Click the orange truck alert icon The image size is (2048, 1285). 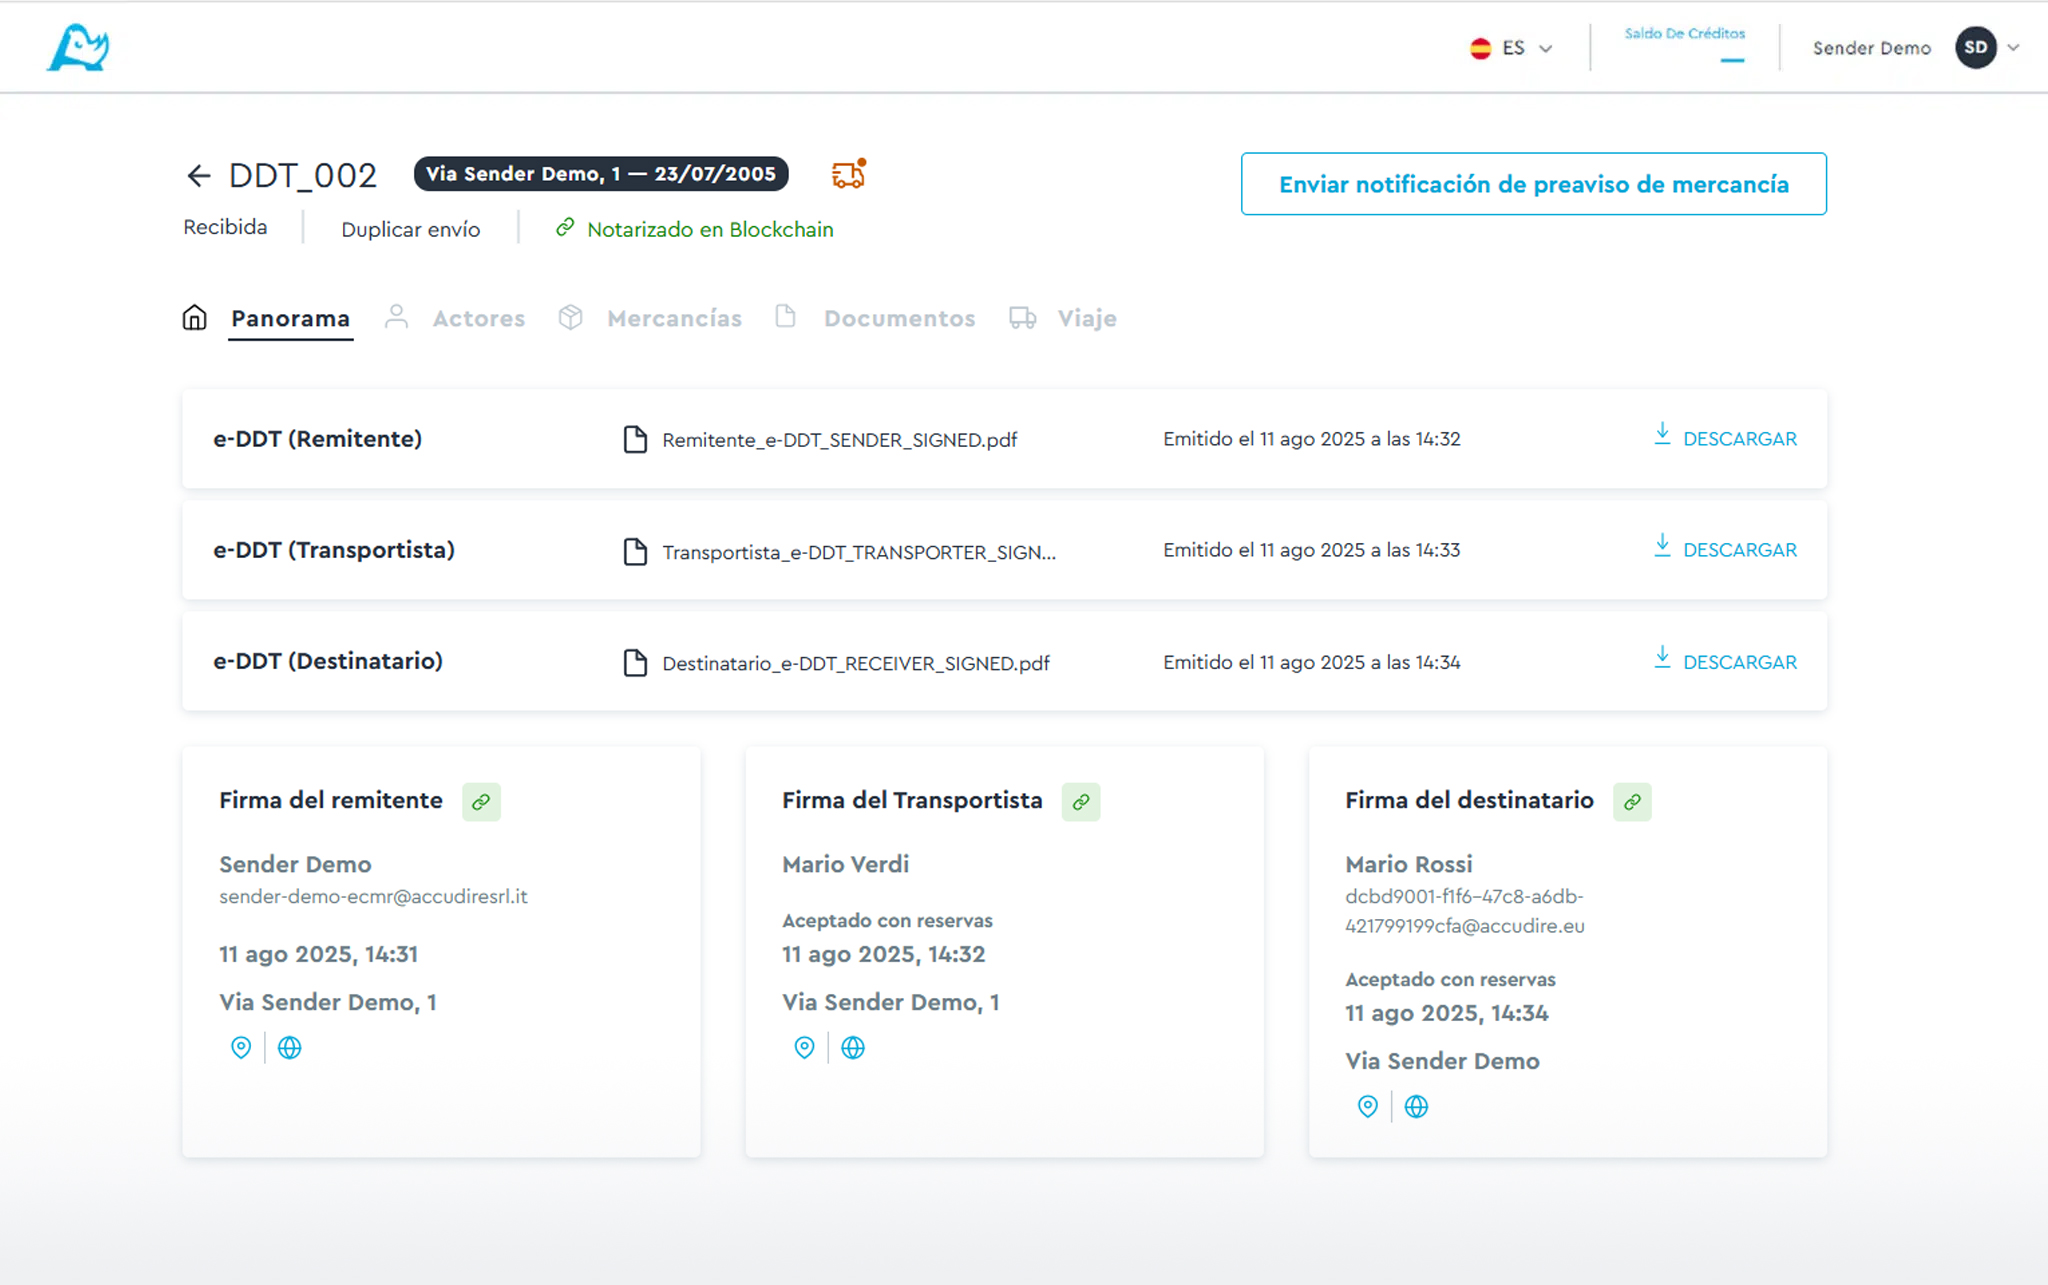(x=848, y=174)
